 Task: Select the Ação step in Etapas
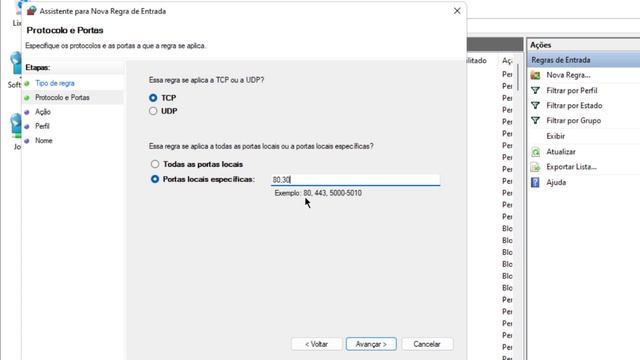(43, 112)
